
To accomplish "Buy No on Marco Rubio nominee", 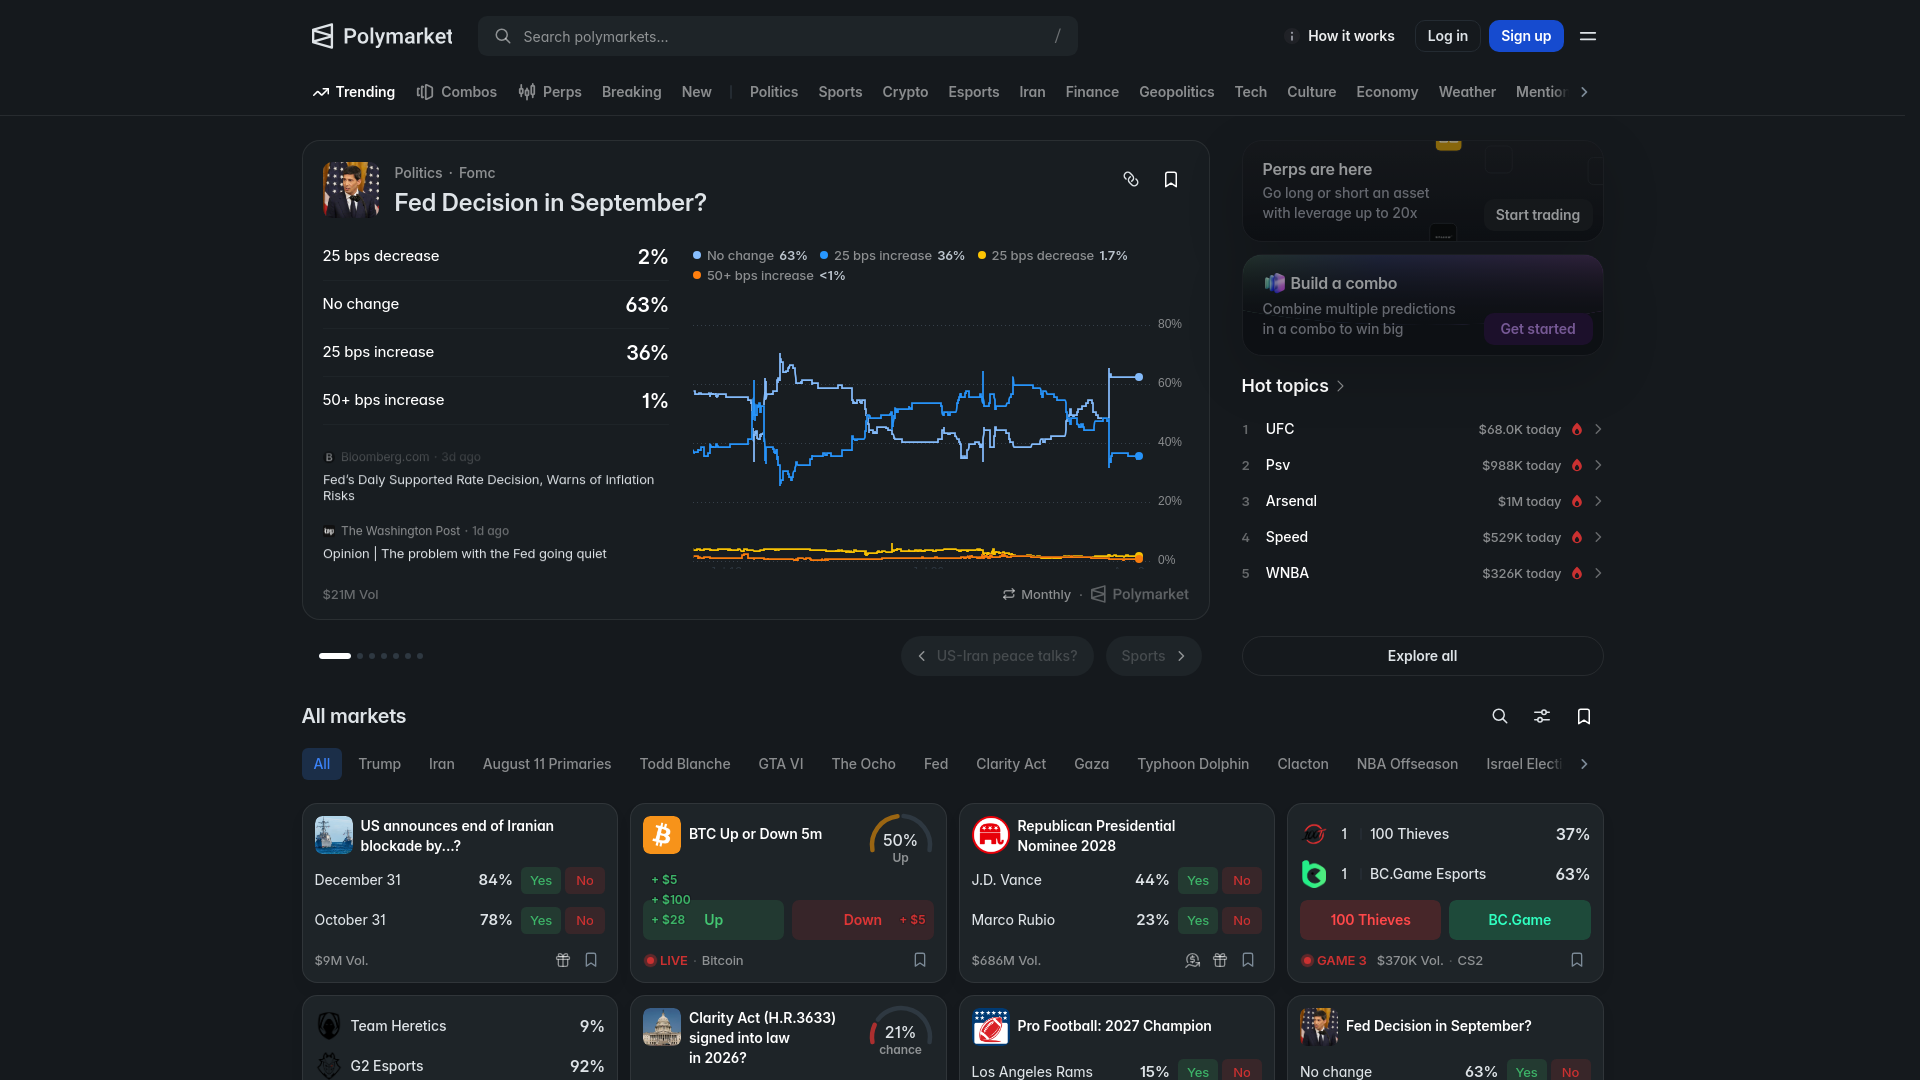I will (1242, 920).
